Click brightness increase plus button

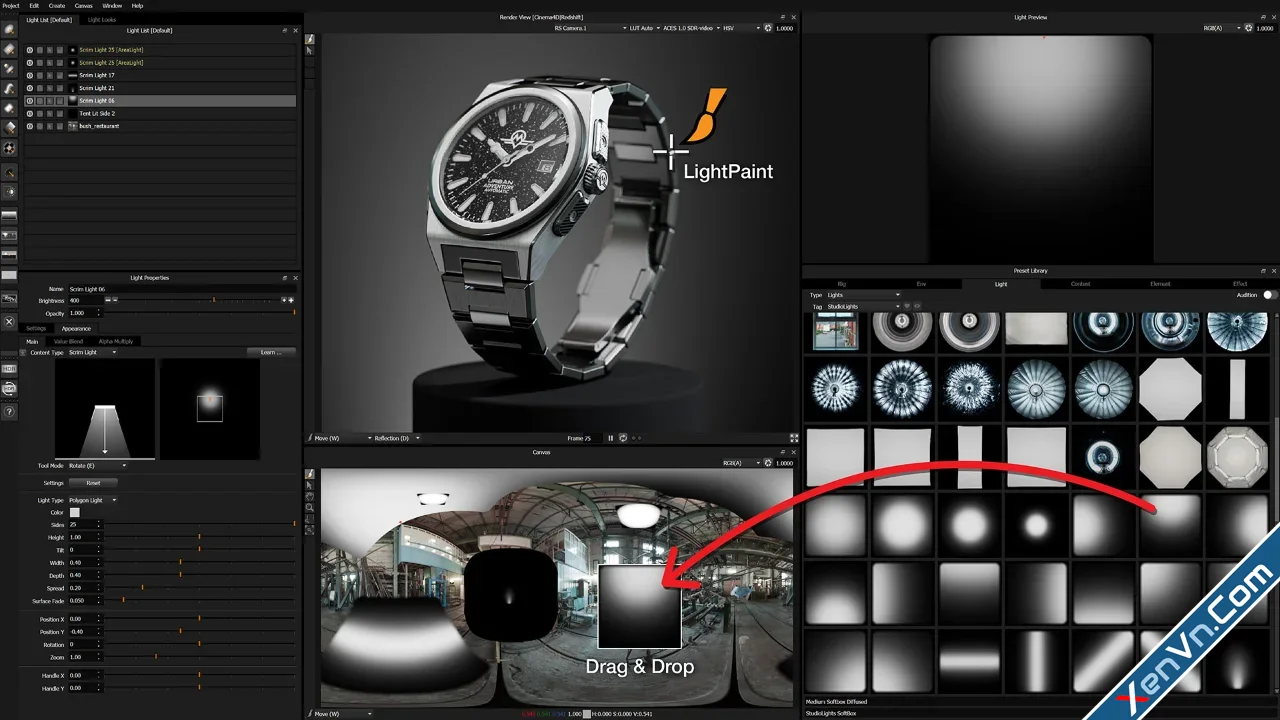click(x=290, y=300)
